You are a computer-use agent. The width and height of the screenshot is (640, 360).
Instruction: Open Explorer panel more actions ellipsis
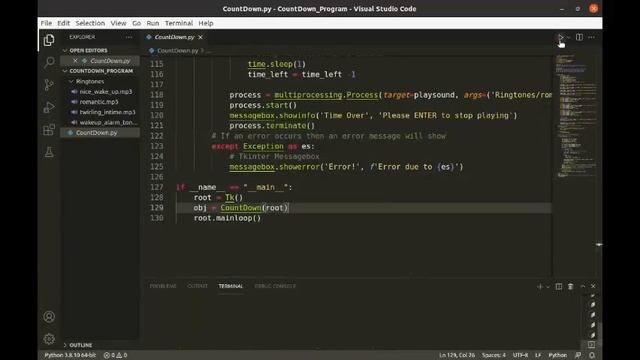click(x=129, y=37)
